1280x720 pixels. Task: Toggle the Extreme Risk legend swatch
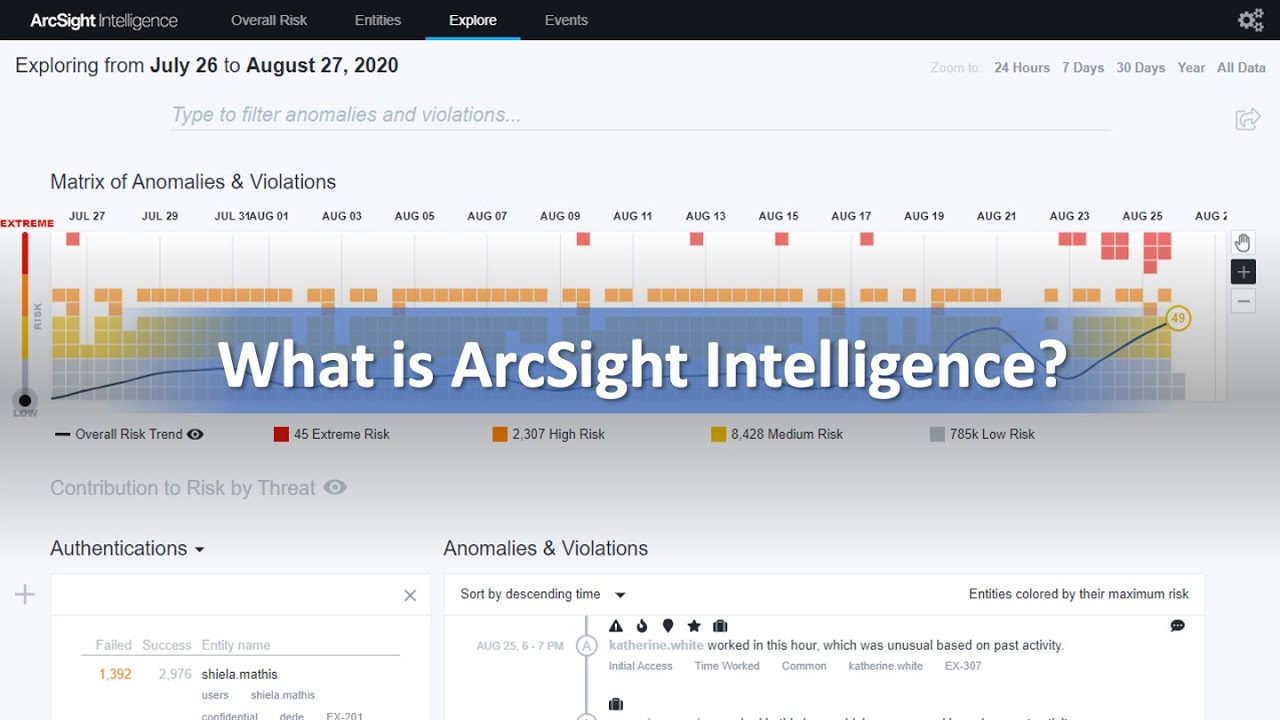pos(281,434)
